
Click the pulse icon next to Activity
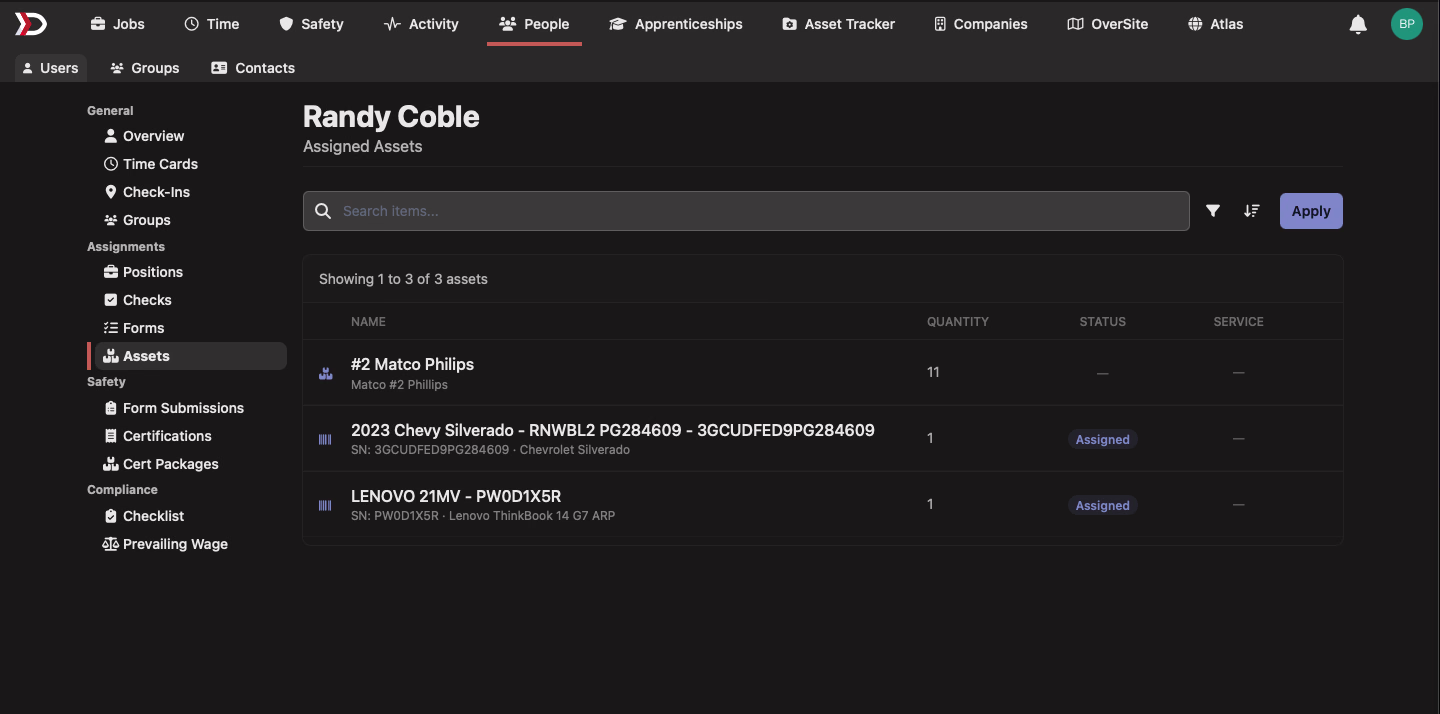[392, 24]
